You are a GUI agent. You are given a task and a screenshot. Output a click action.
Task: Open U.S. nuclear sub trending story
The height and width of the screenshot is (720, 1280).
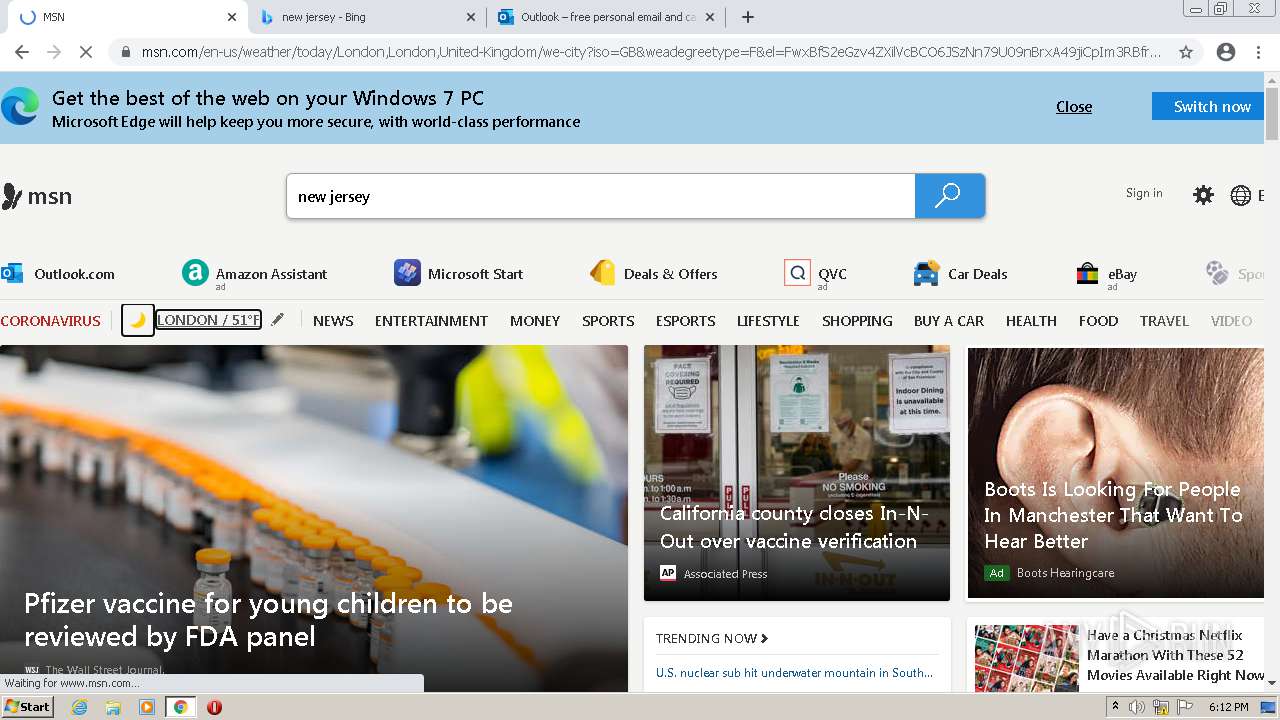click(794, 673)
